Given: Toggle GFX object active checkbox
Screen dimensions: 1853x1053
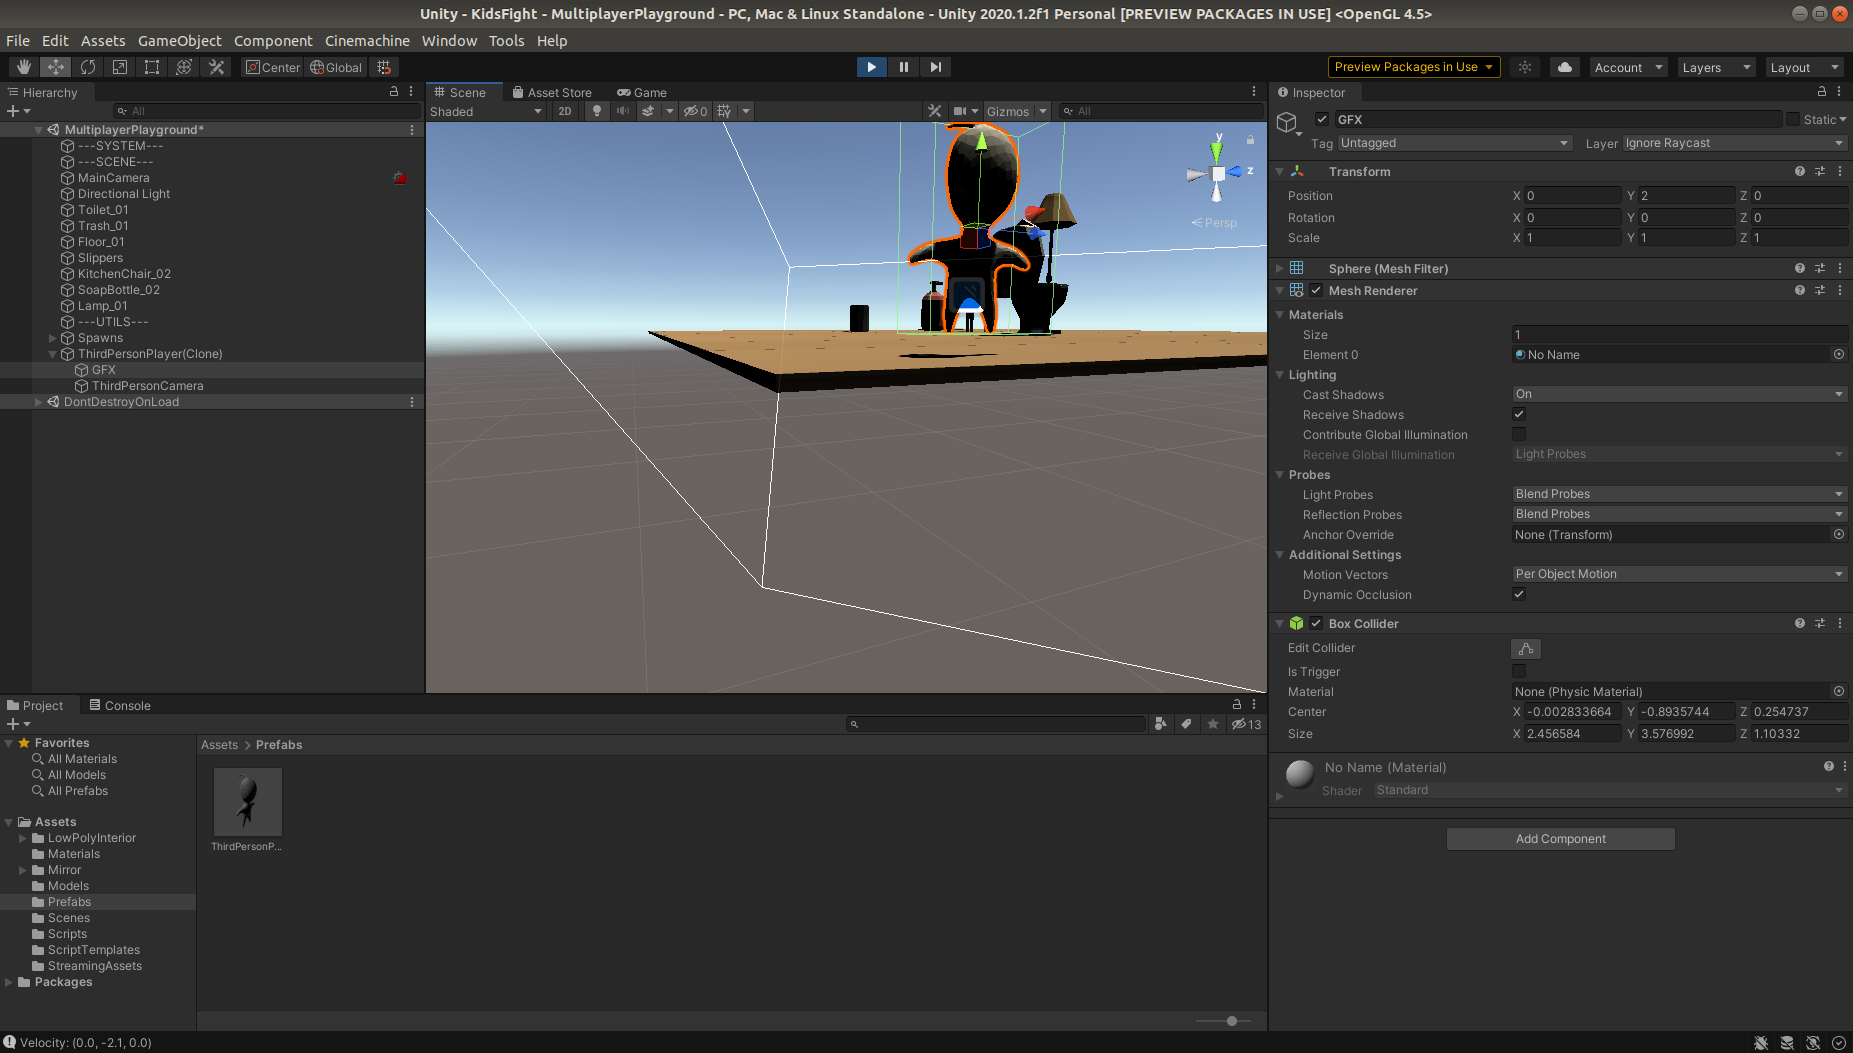Looking at the screenshot, I should coord(1322,119).
